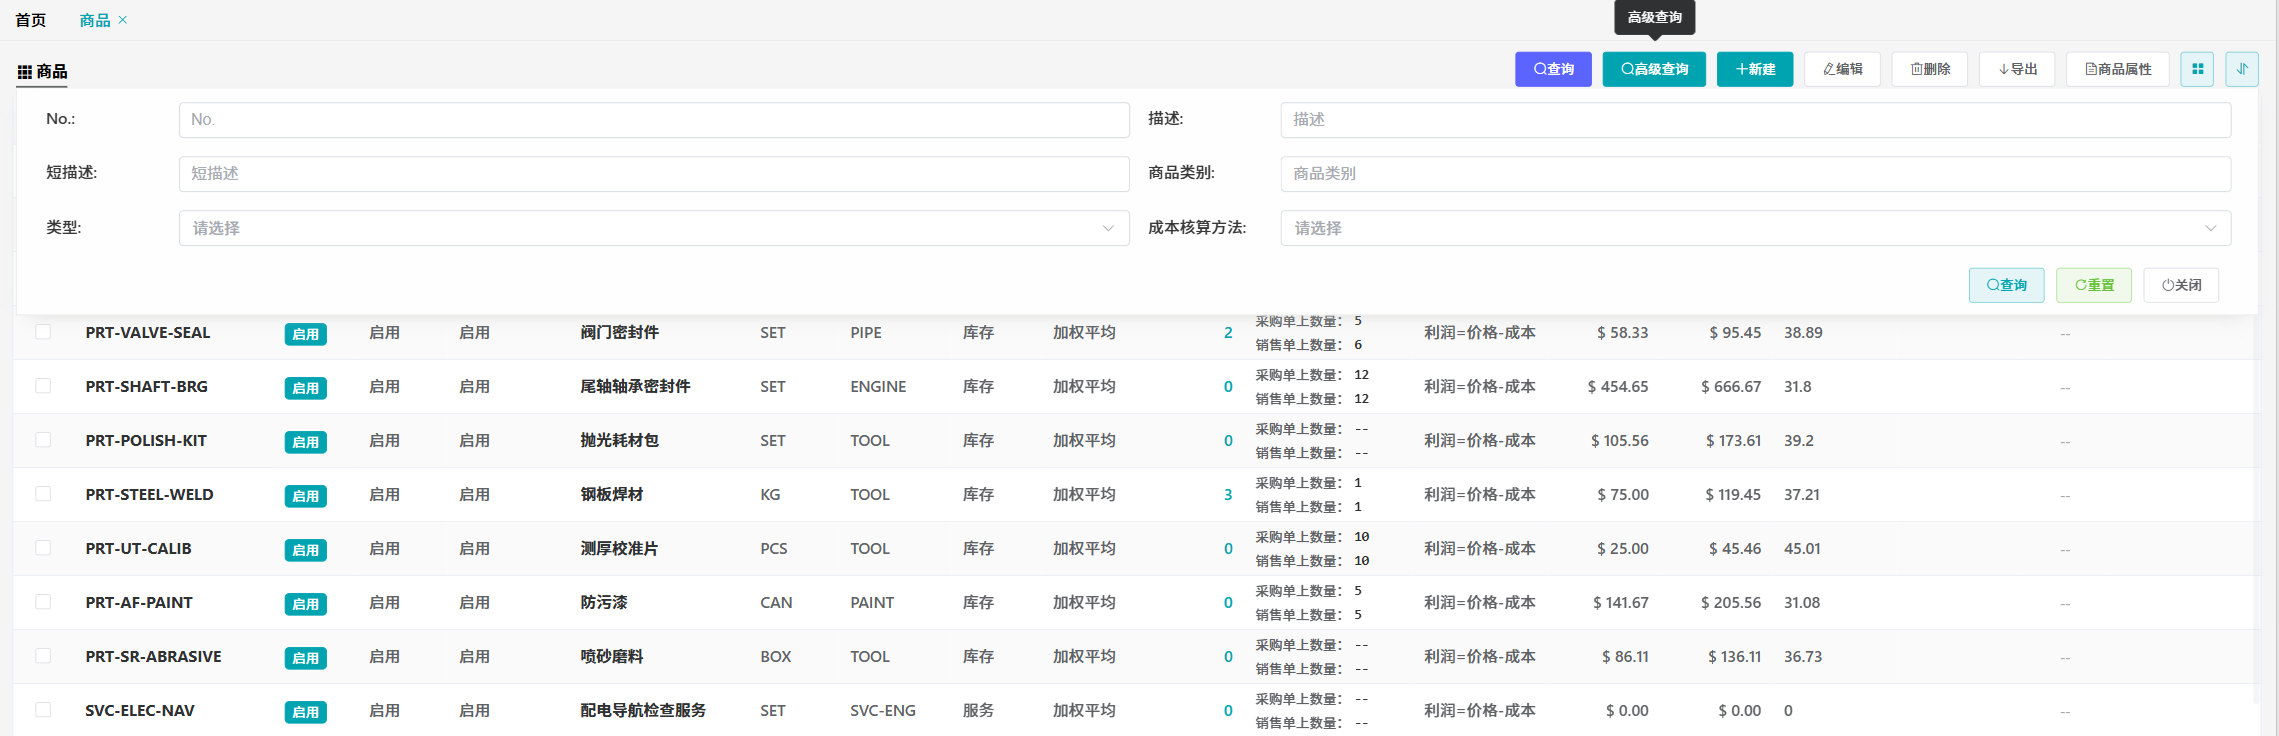Open 商品属性 document button

click(x=2117, y=69)
